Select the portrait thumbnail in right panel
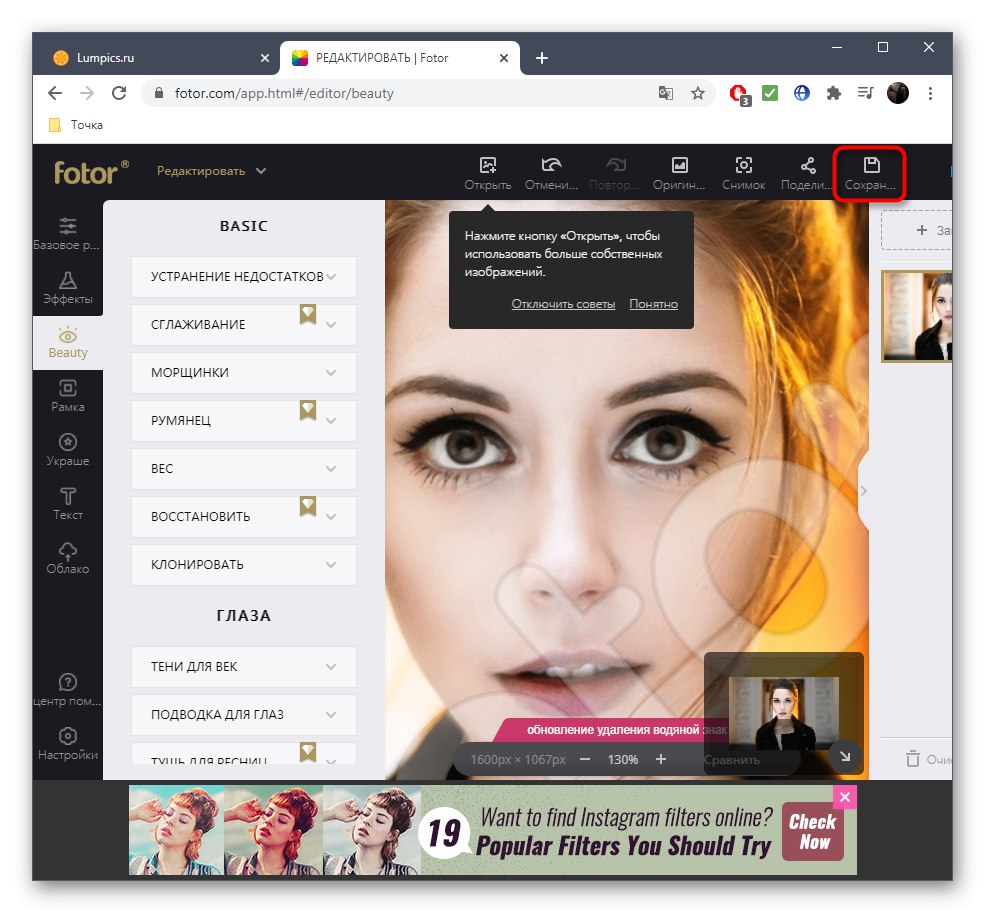 916,316
